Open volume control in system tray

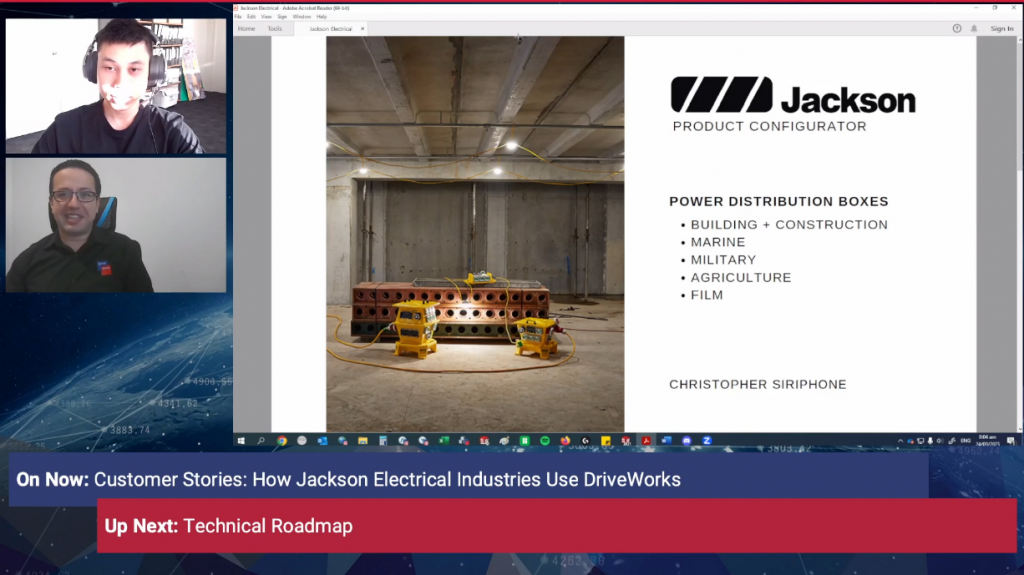(940, 441)
